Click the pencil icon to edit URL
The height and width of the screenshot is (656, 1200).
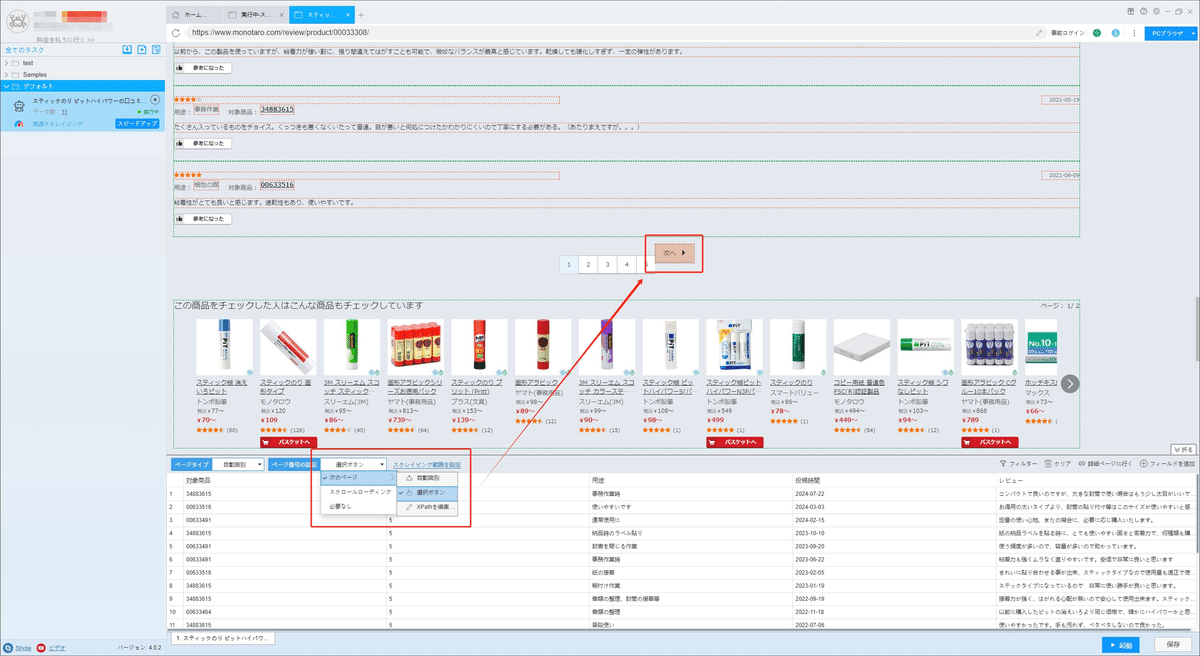click(1040, 33)
